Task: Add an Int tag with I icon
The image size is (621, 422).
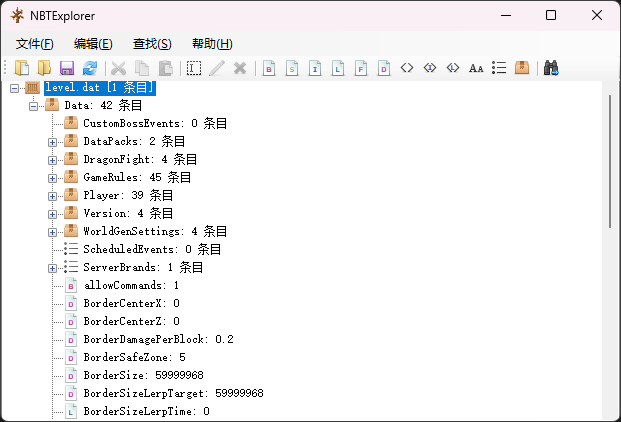Action: tap(315, 68)
